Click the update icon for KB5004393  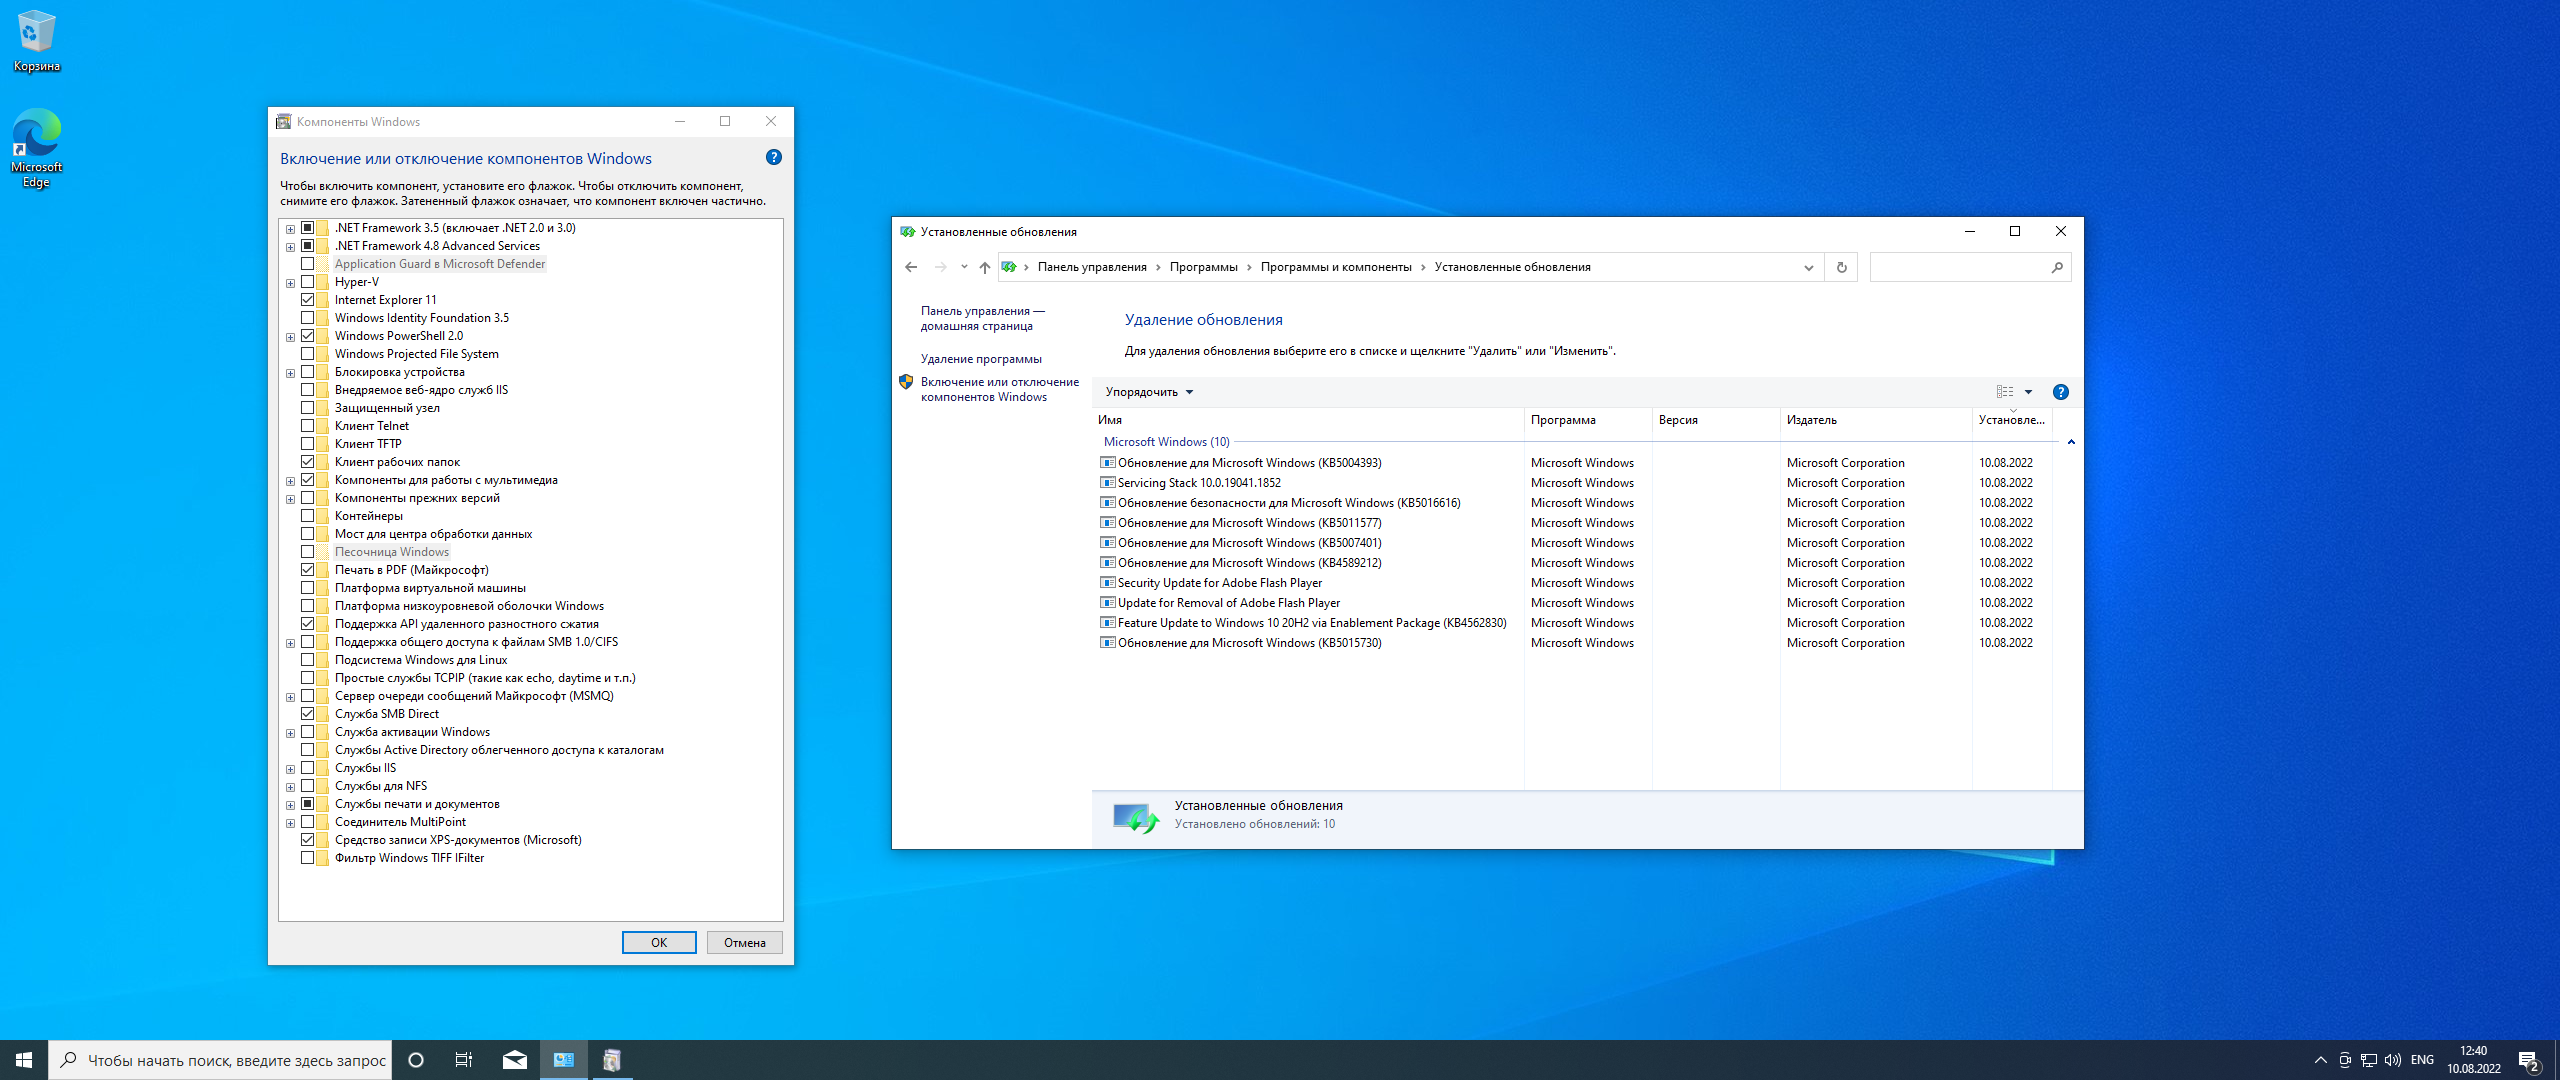coord(1108,463)
